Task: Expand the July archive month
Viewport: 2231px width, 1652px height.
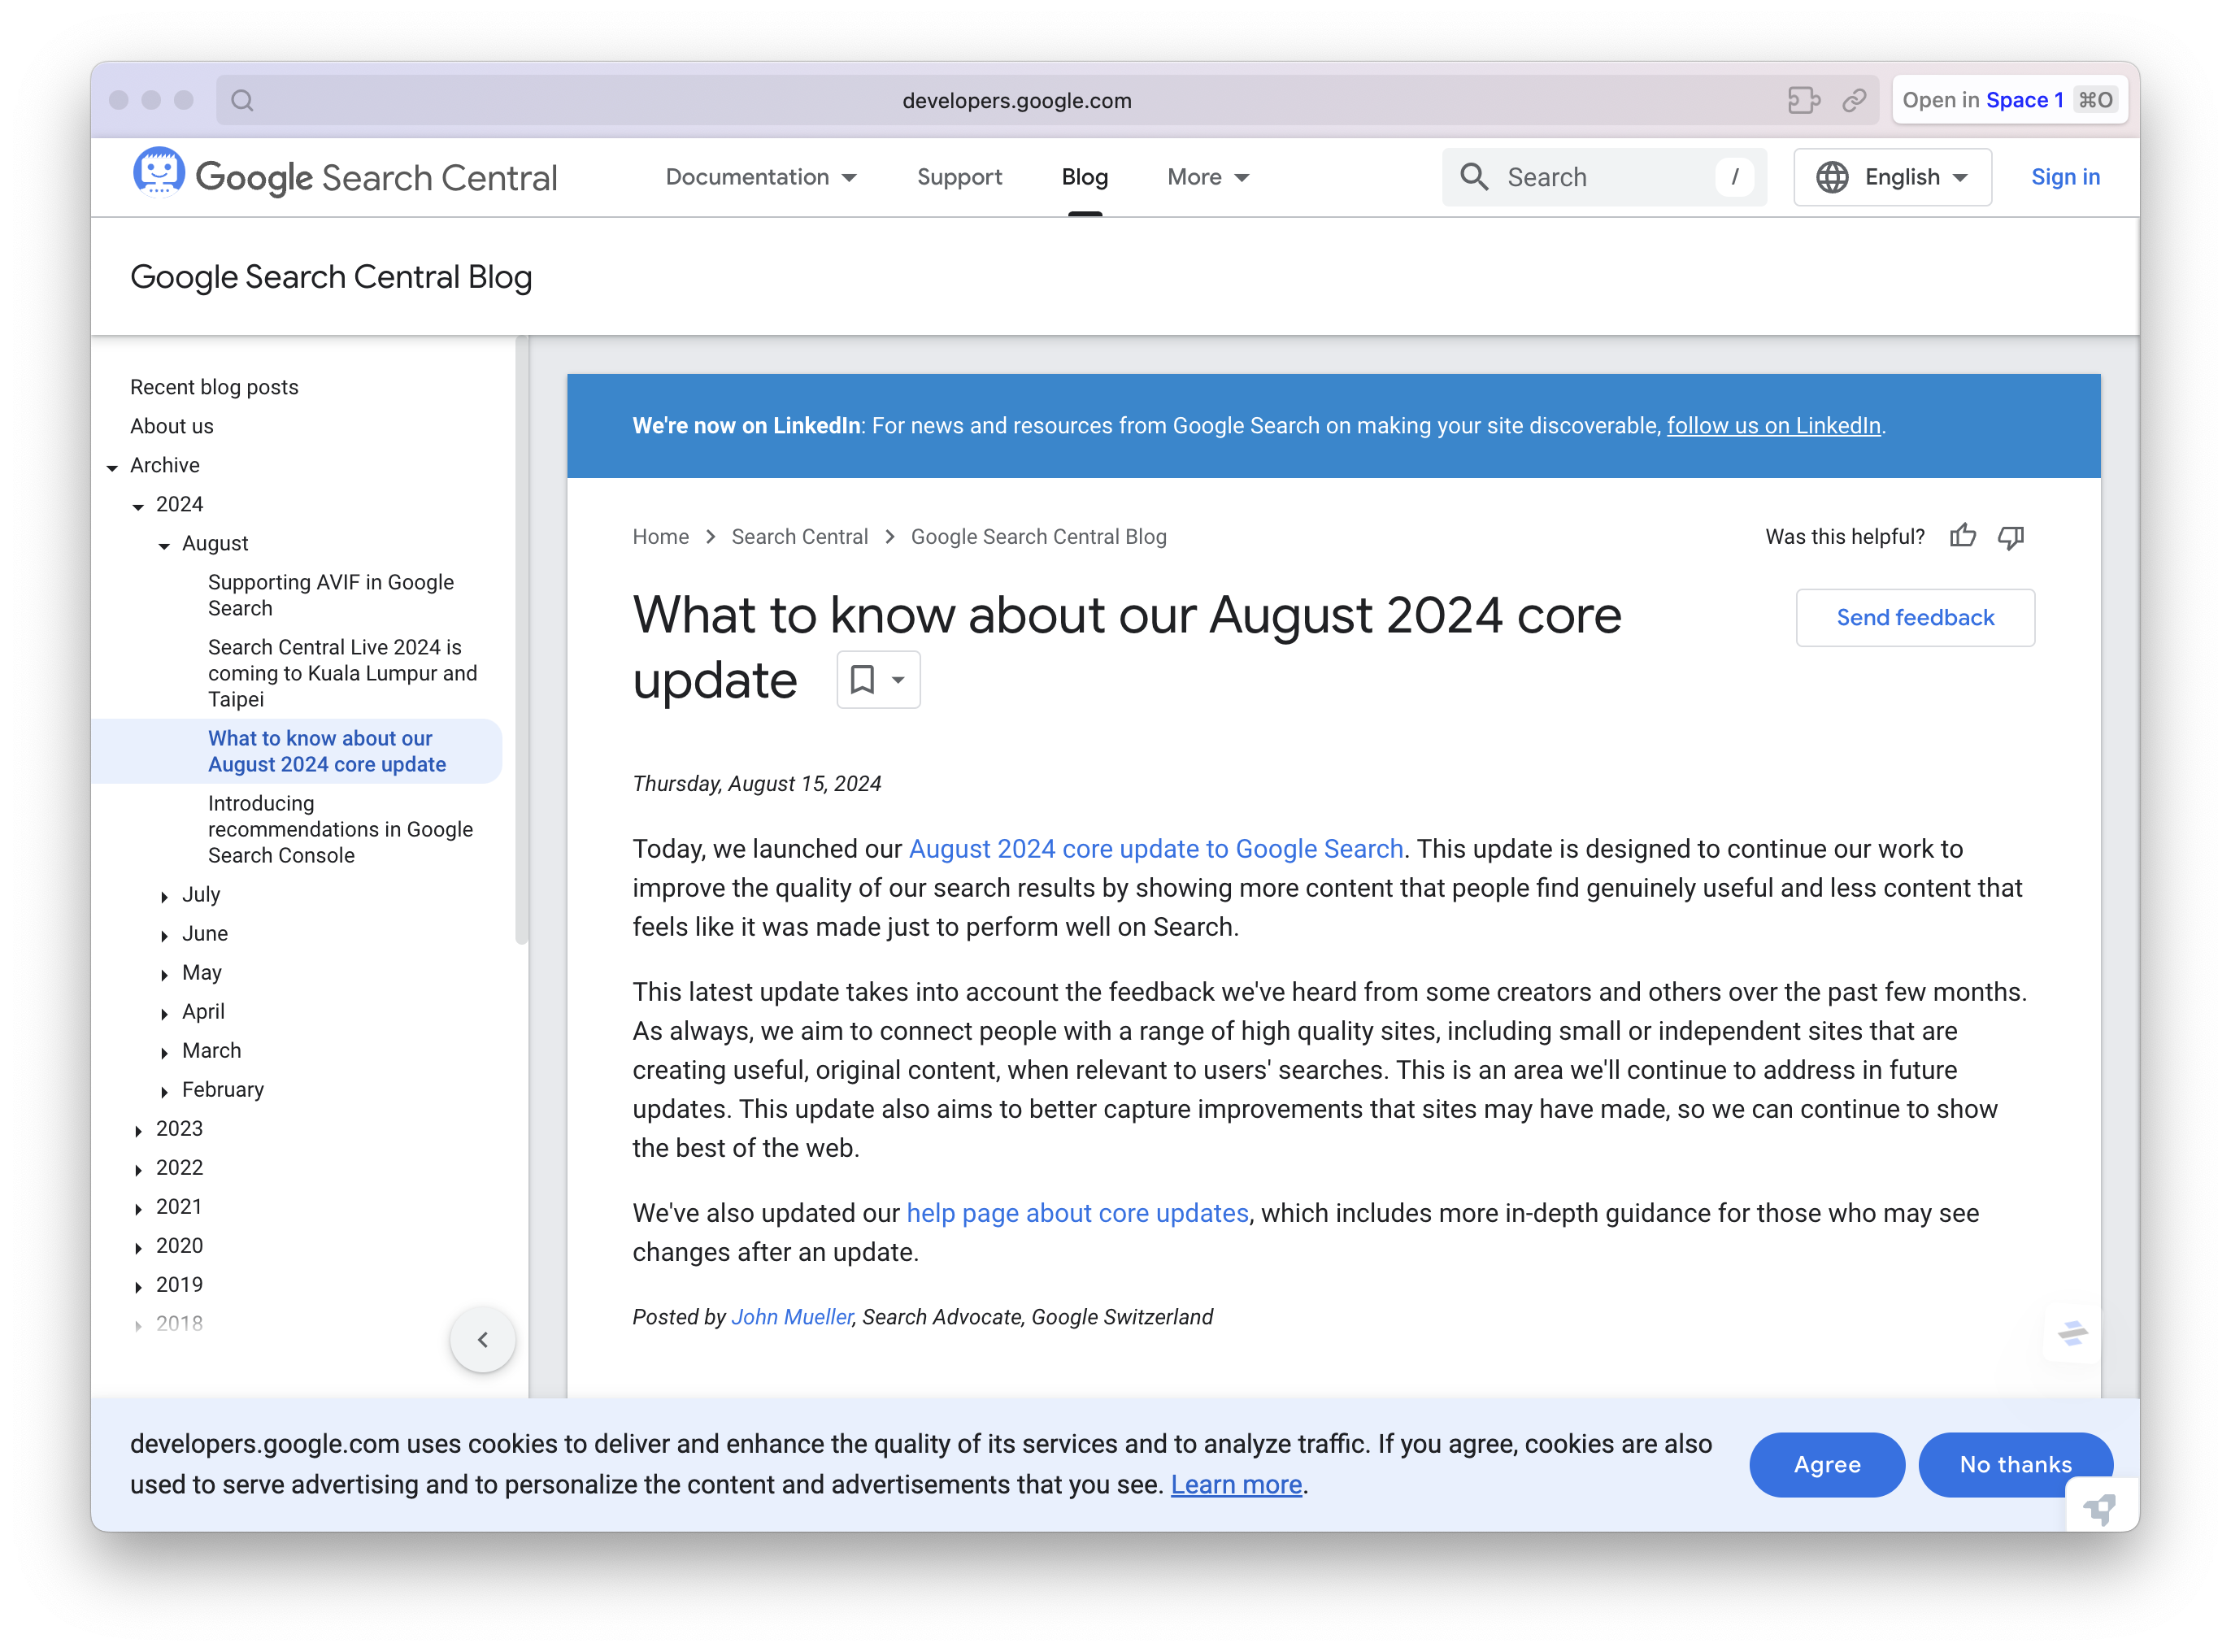Action: 164,896
